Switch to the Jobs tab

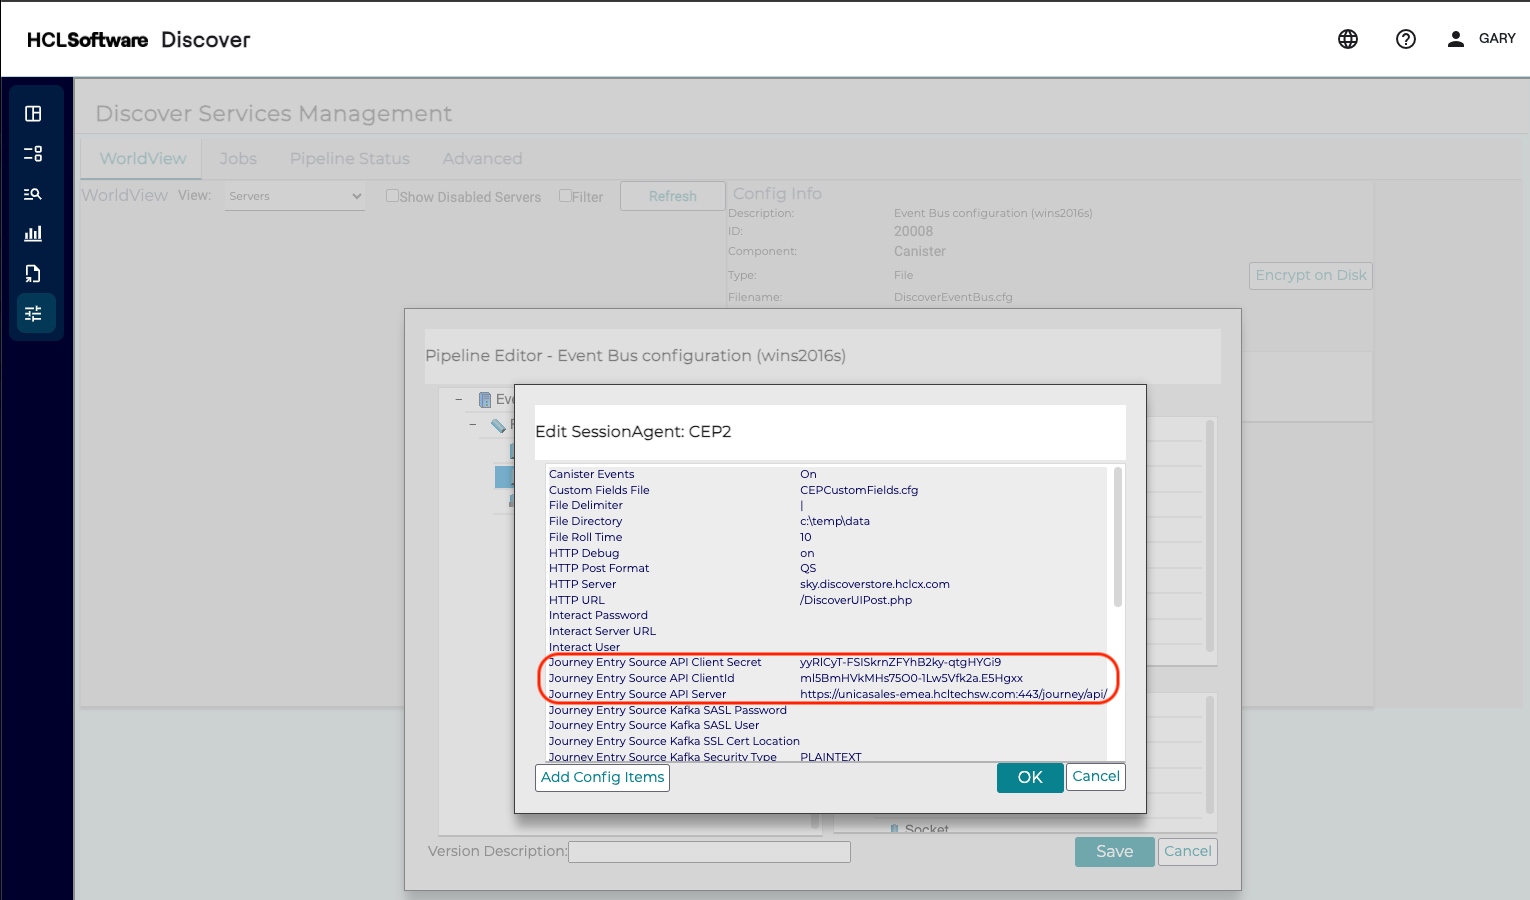(x=238, y=158)
